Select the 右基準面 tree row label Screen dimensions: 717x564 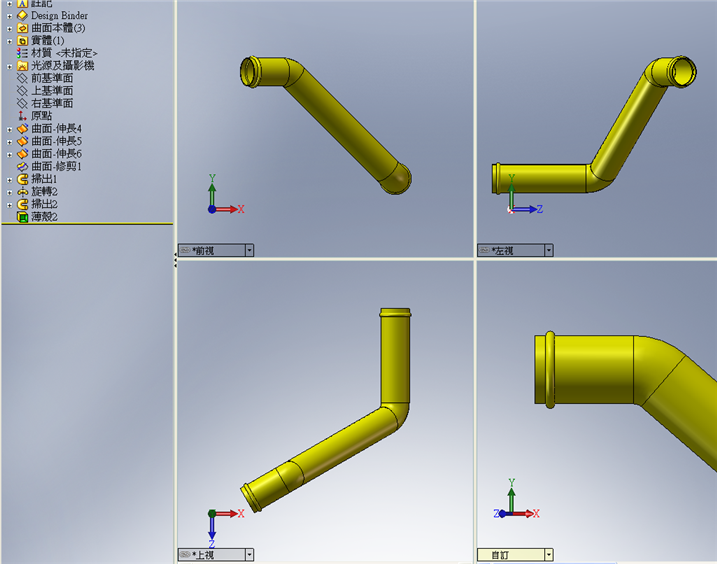52,103
